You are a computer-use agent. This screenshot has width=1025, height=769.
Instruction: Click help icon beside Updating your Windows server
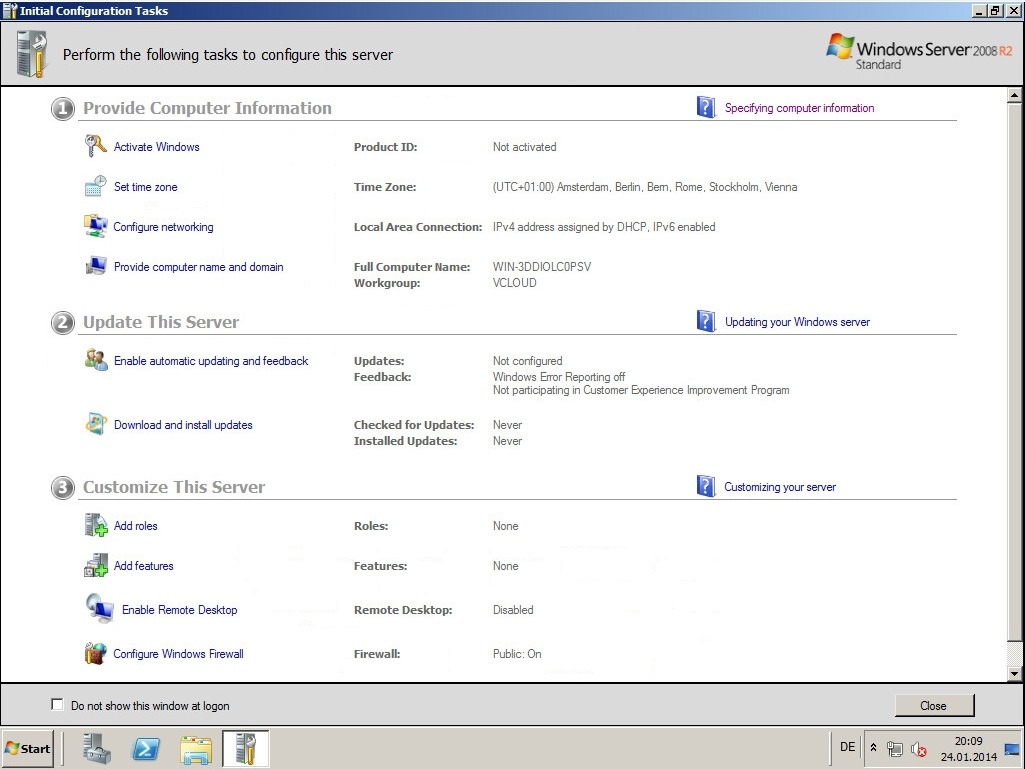coord(706,321)
